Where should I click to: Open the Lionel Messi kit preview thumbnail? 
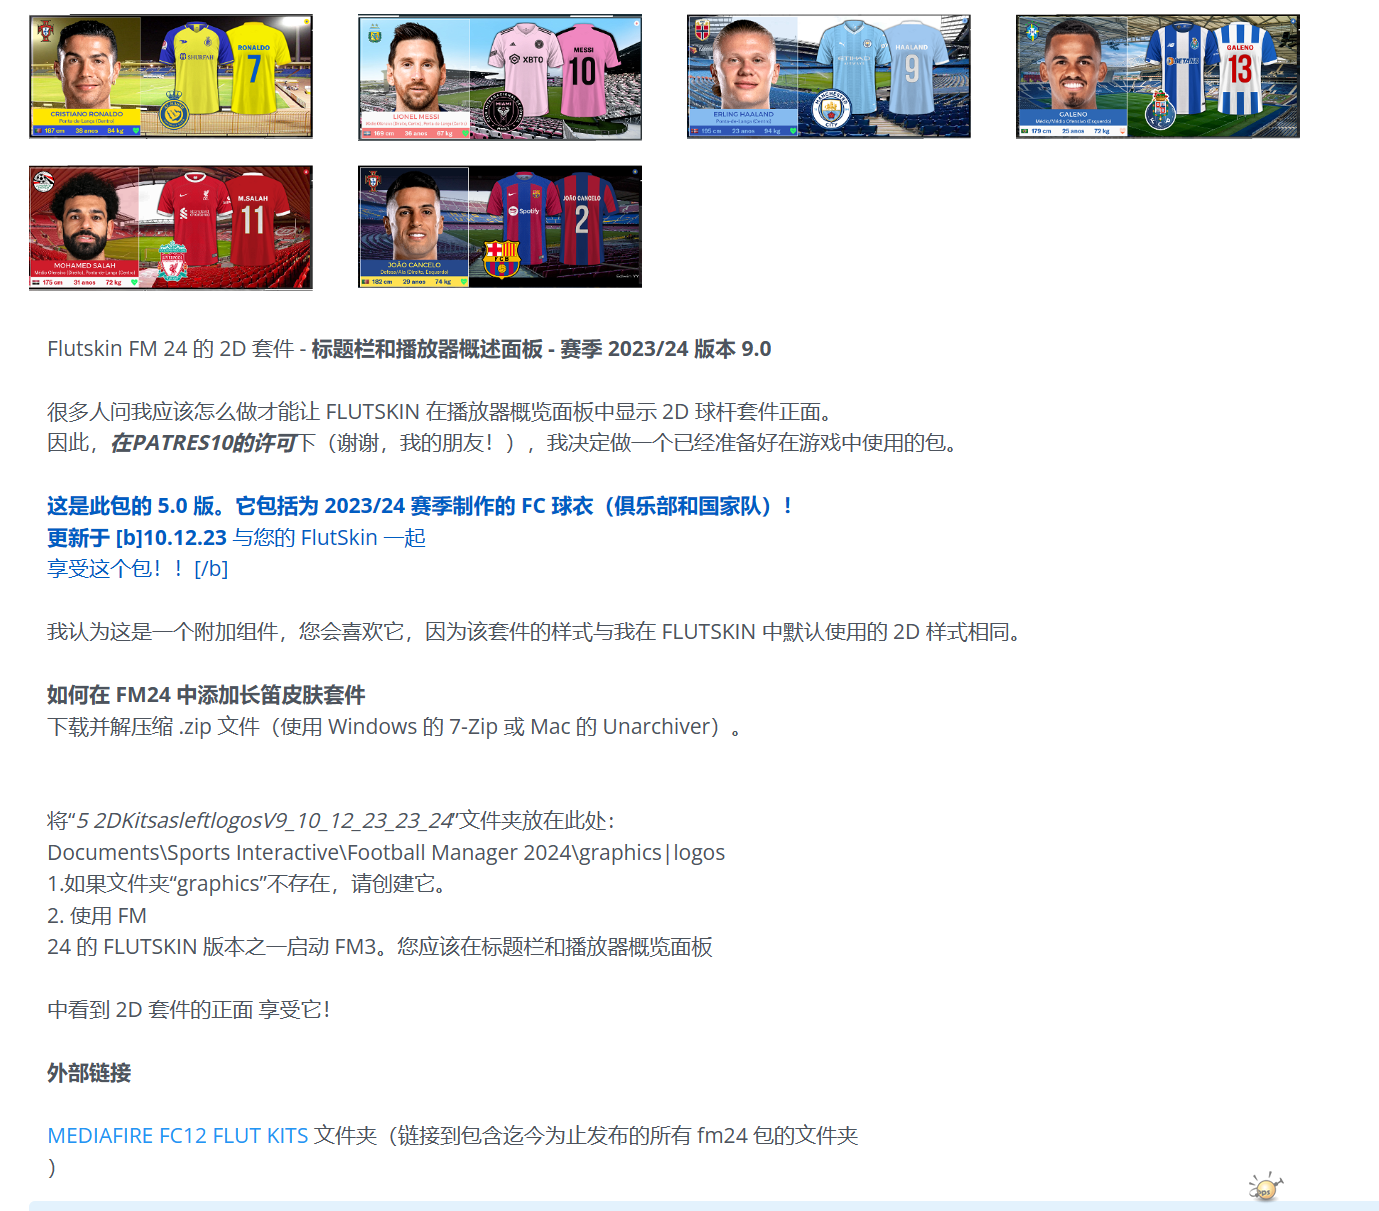click(x=500, y=78)
